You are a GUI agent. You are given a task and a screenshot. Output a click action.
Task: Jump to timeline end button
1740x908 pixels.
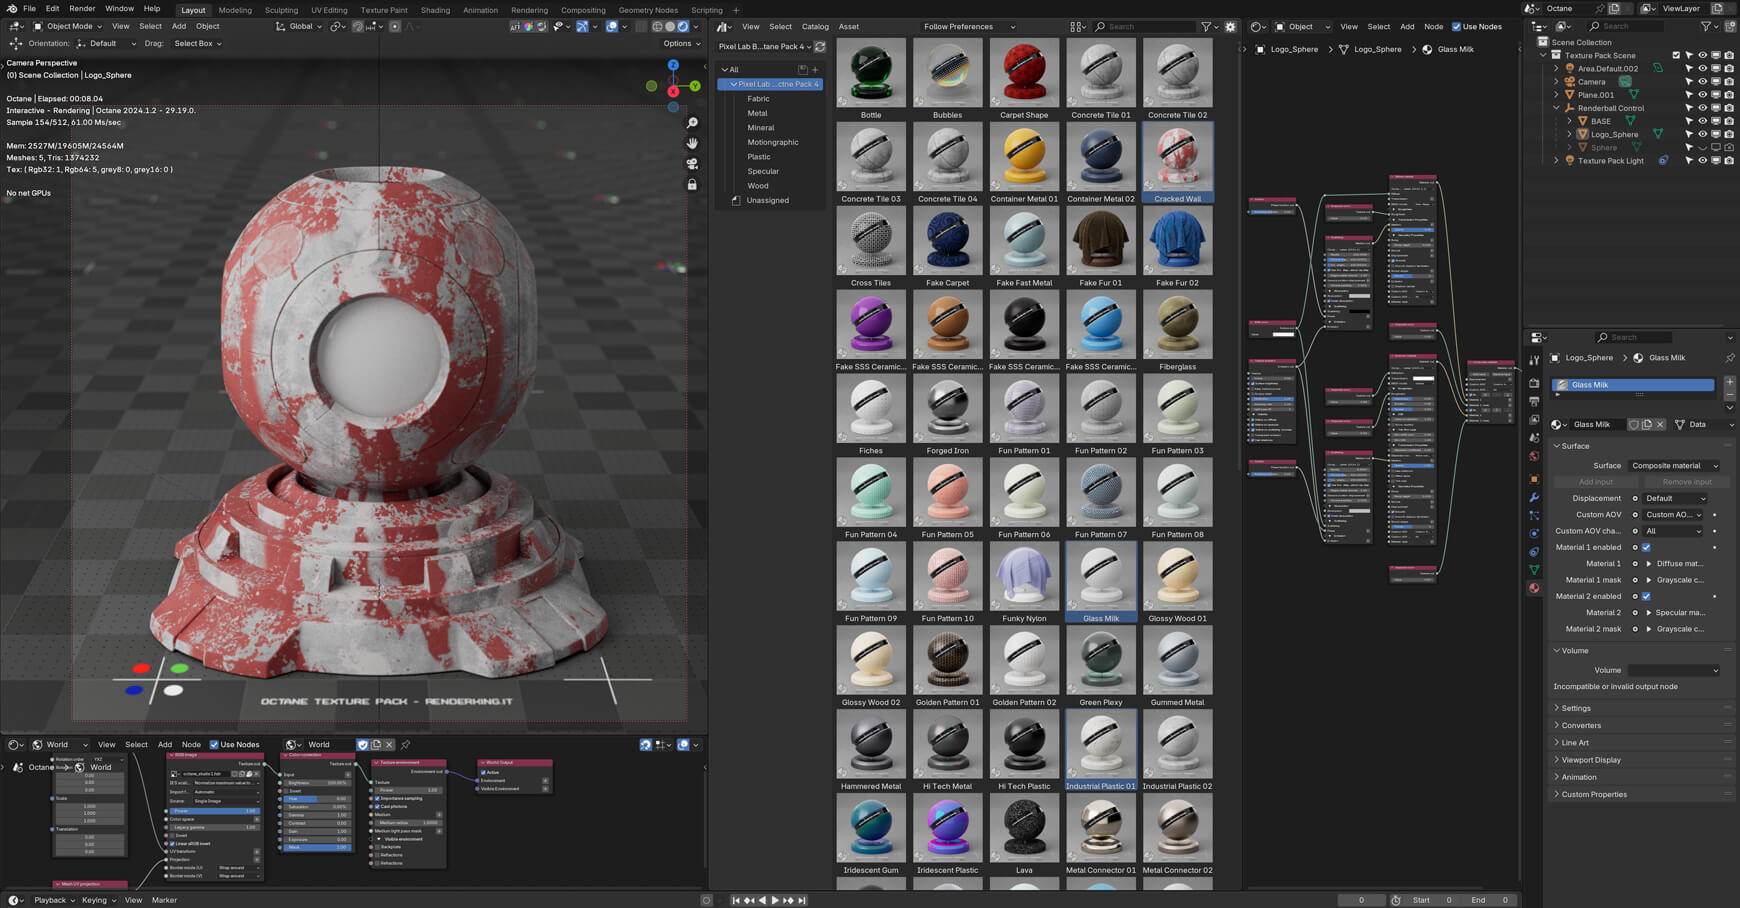click(801, 900)
